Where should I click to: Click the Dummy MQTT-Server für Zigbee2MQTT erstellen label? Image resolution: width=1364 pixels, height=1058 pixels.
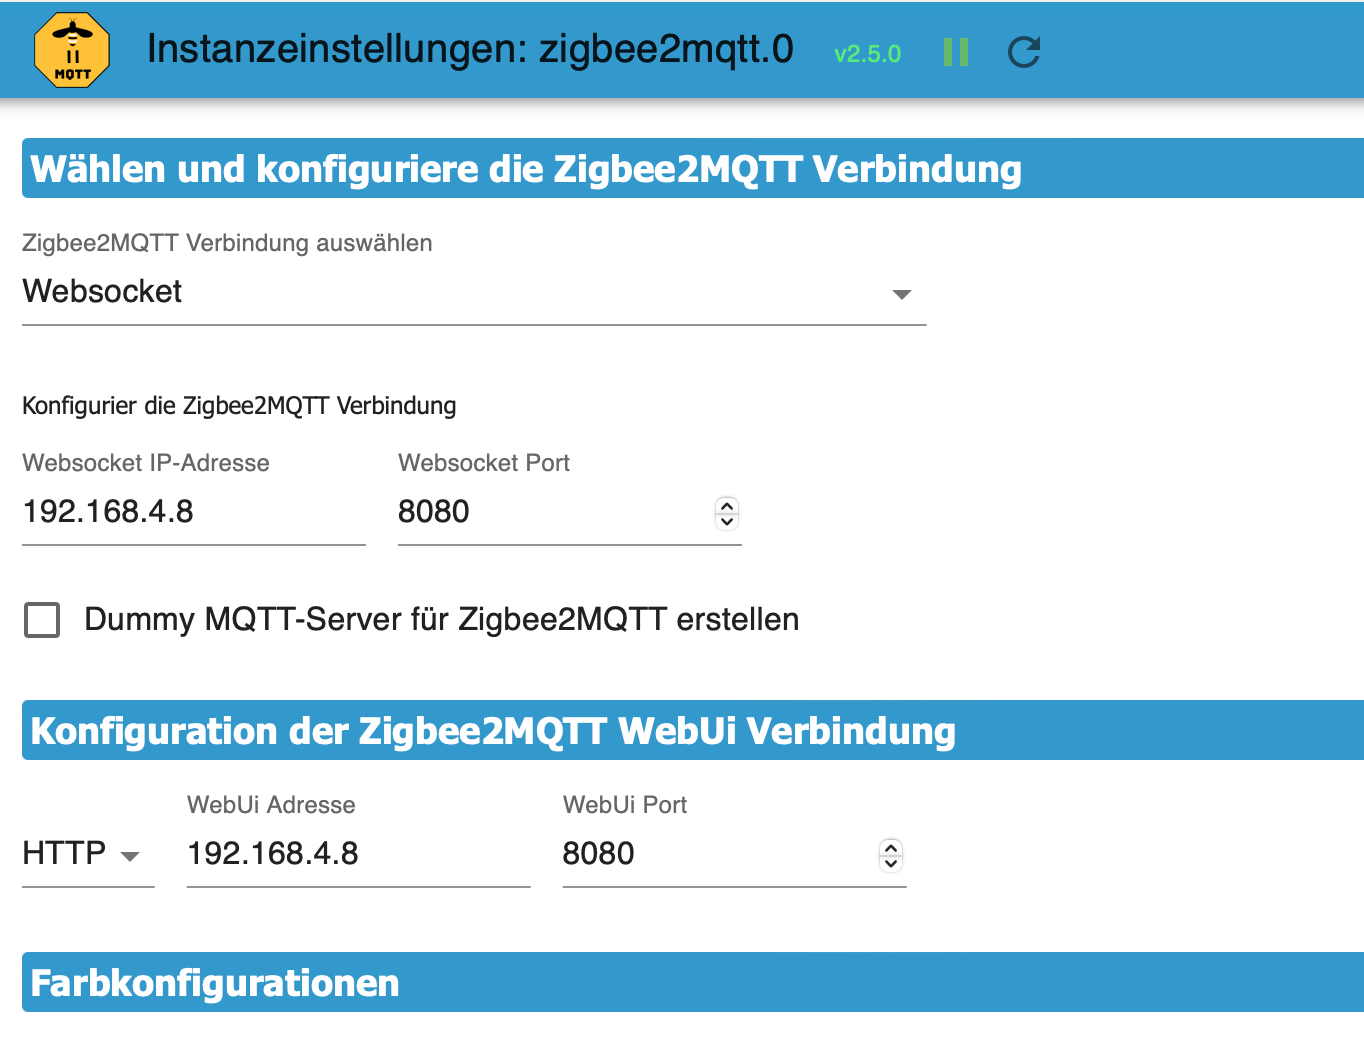(442, 620)
